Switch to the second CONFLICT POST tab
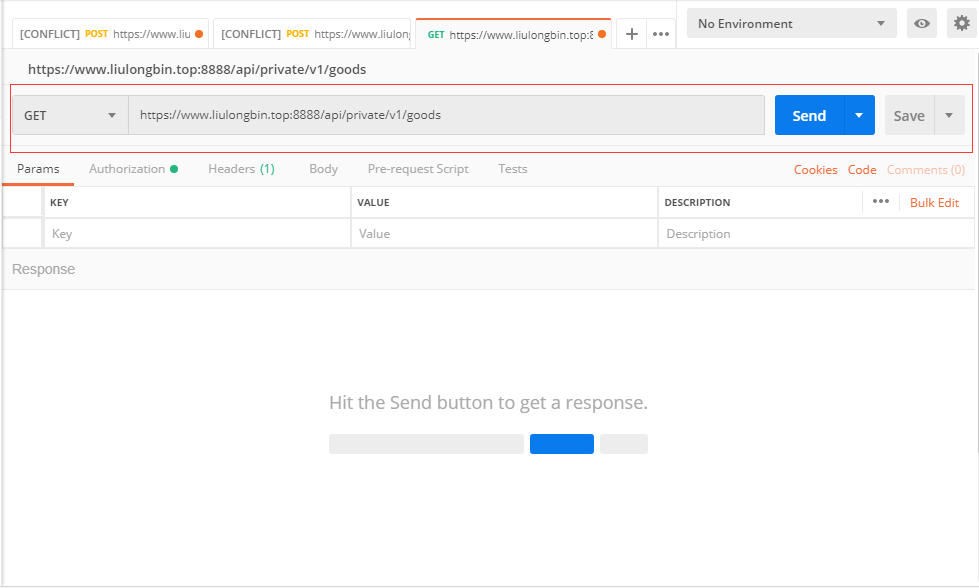Screen dimensions: 979x588 312,34
